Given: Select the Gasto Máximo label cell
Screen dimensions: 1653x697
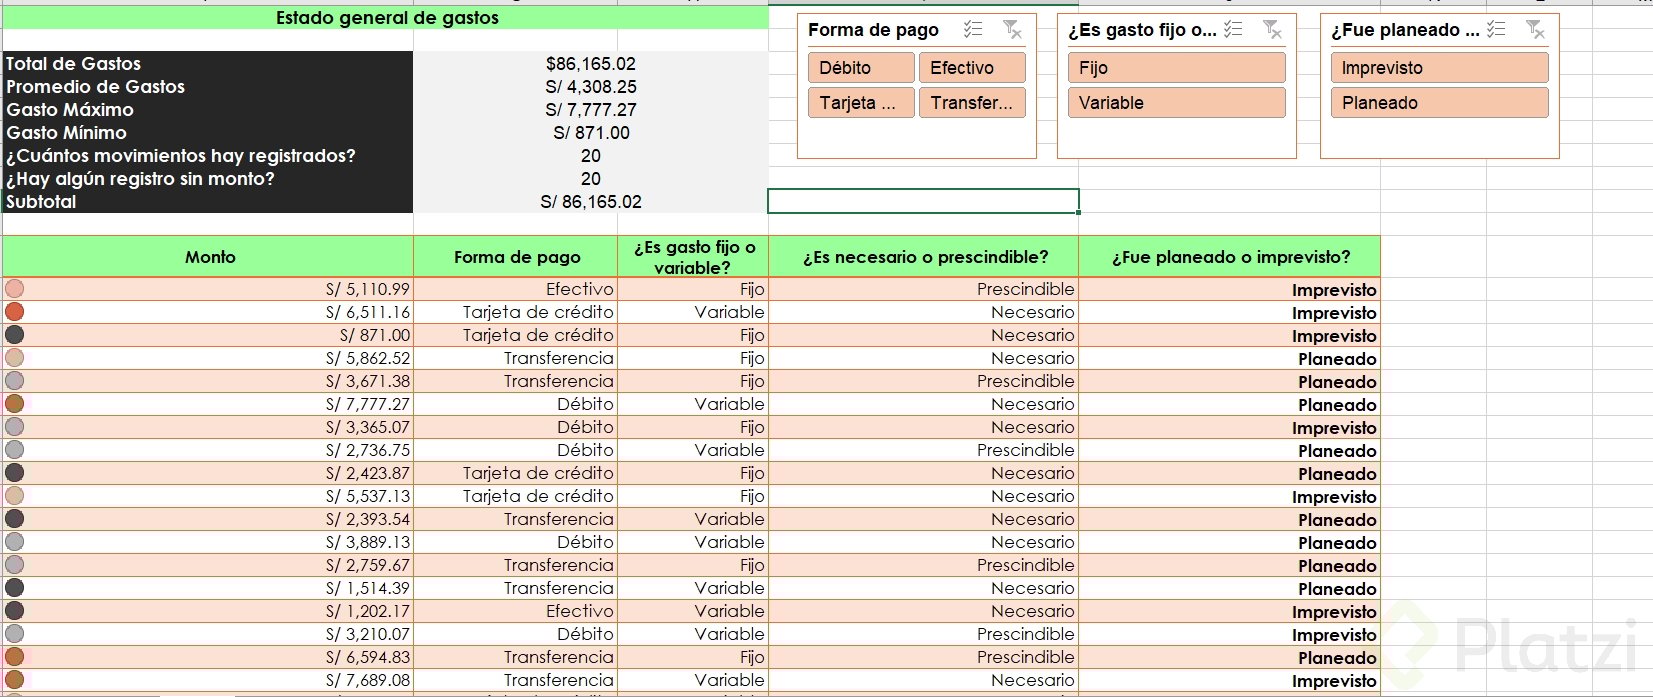Looking at the screenshot, I should [208, 110].
